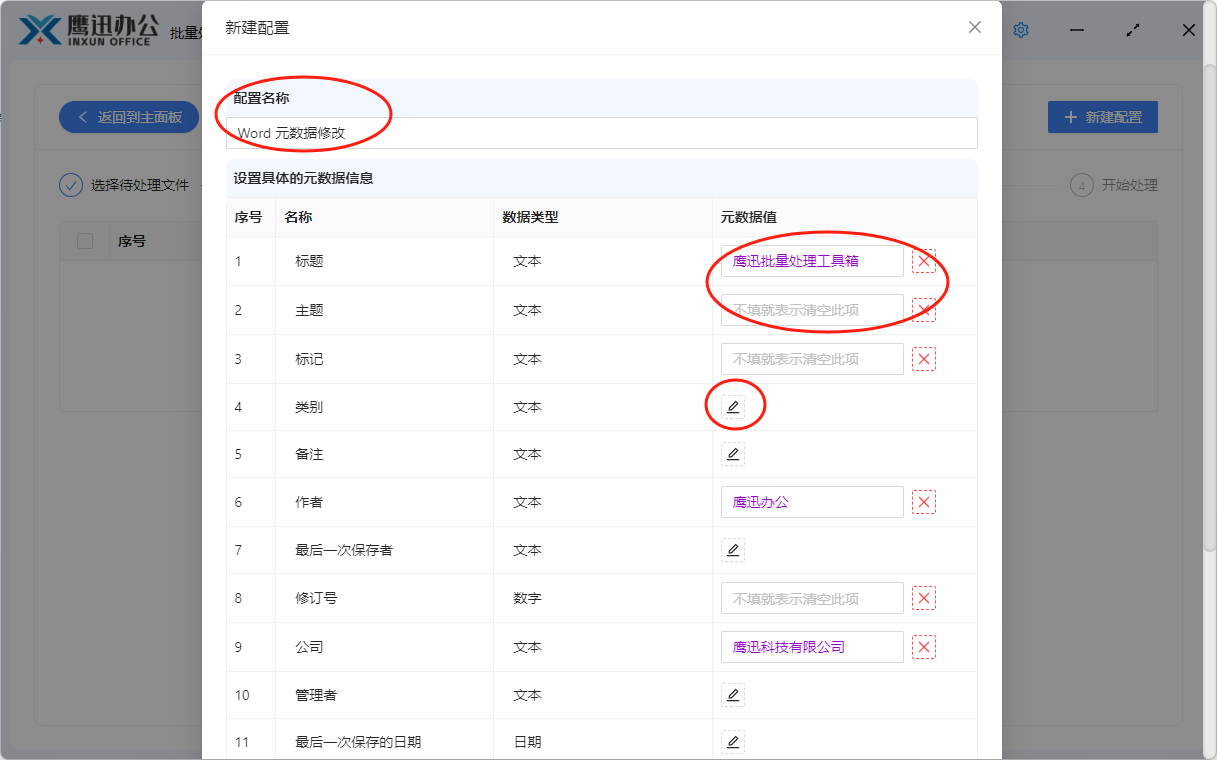Click the 鹰迅办公 logo in main window
This screenshot has width=1217, height=760.
tap(88, 29)
